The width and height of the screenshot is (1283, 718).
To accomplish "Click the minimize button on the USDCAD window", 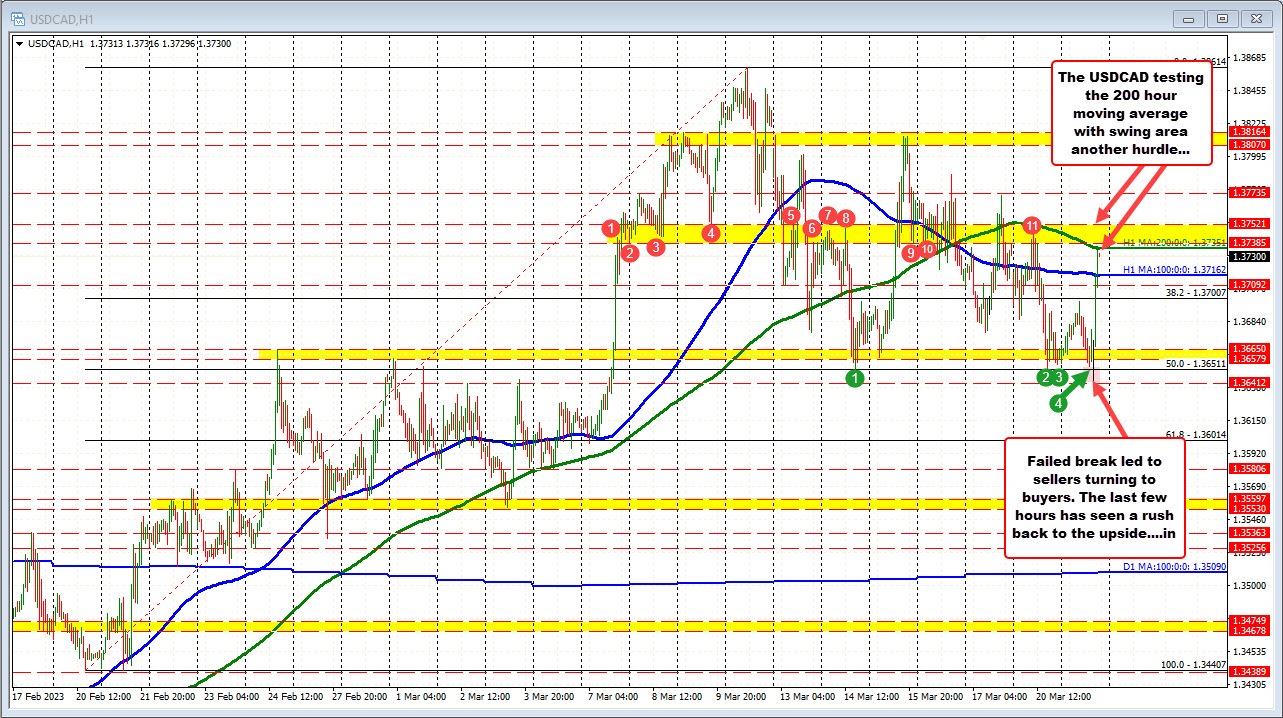I will pos(1188,18).
